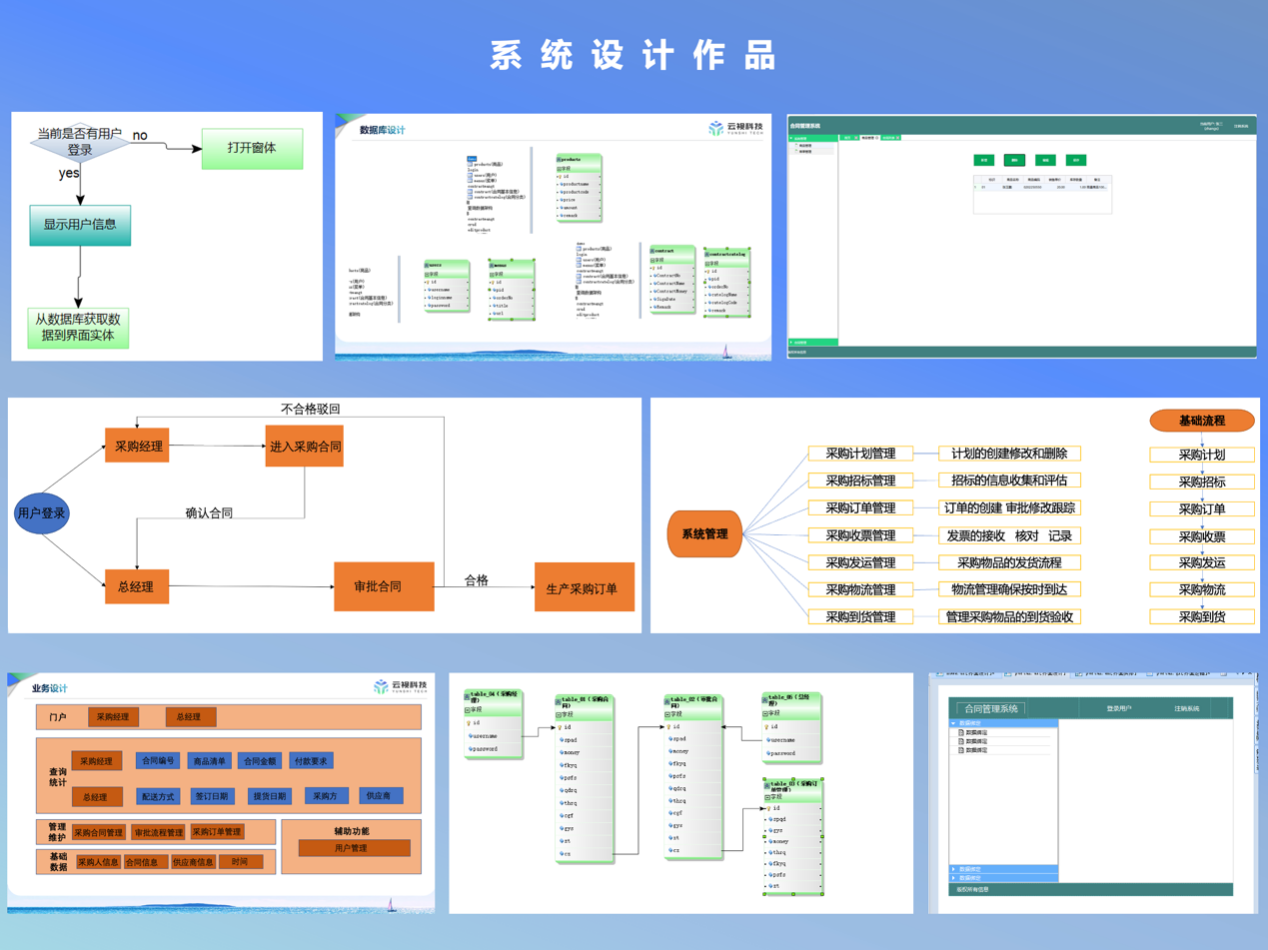Select the 采购订单管理 tab in 管理维护 row
The height and width of the screenshot is (950, 1268).
pos(216,832)
